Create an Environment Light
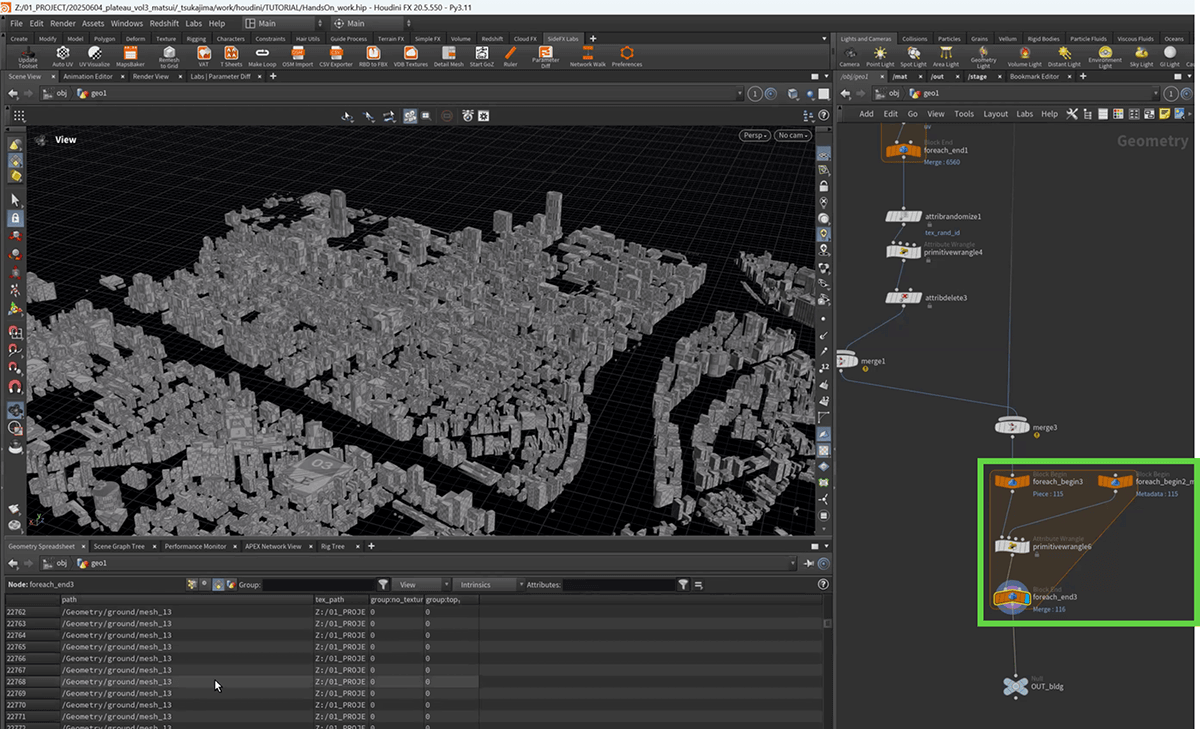Viewport: 1200px width, 729px height. click(x=1105, y=54)
